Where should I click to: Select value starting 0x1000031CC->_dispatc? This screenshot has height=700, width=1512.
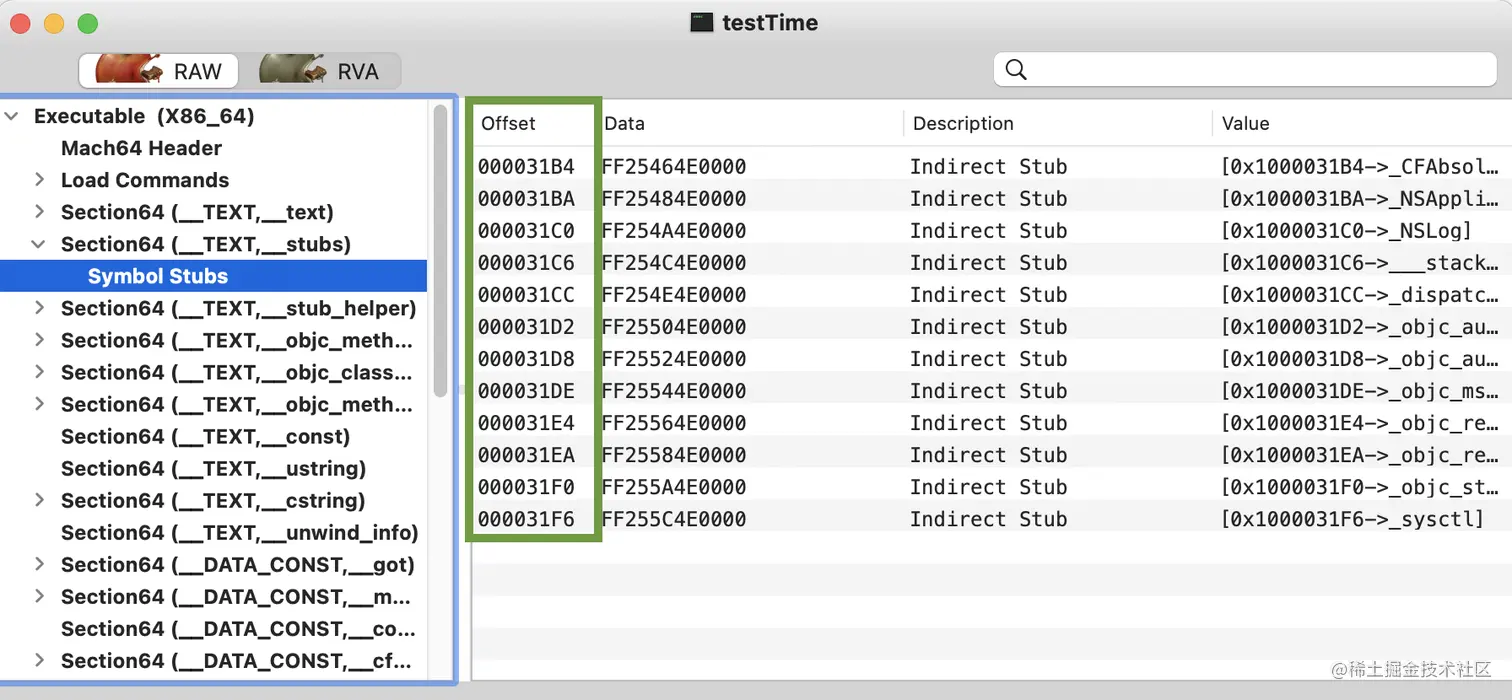[x=1359, y=294]
